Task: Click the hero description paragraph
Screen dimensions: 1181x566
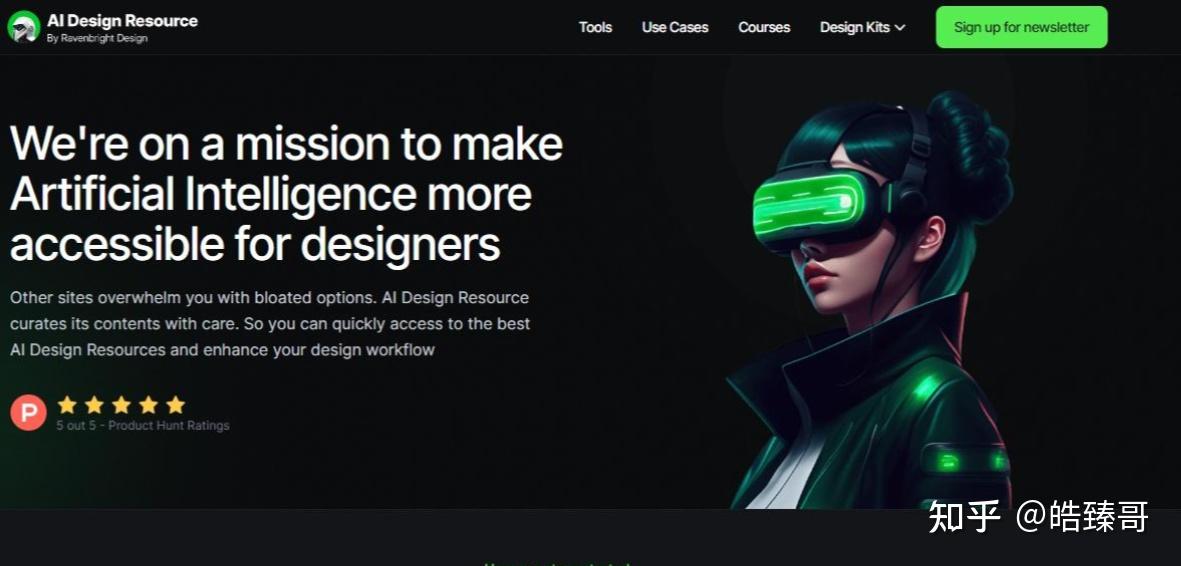Action: tap(270, 323)
